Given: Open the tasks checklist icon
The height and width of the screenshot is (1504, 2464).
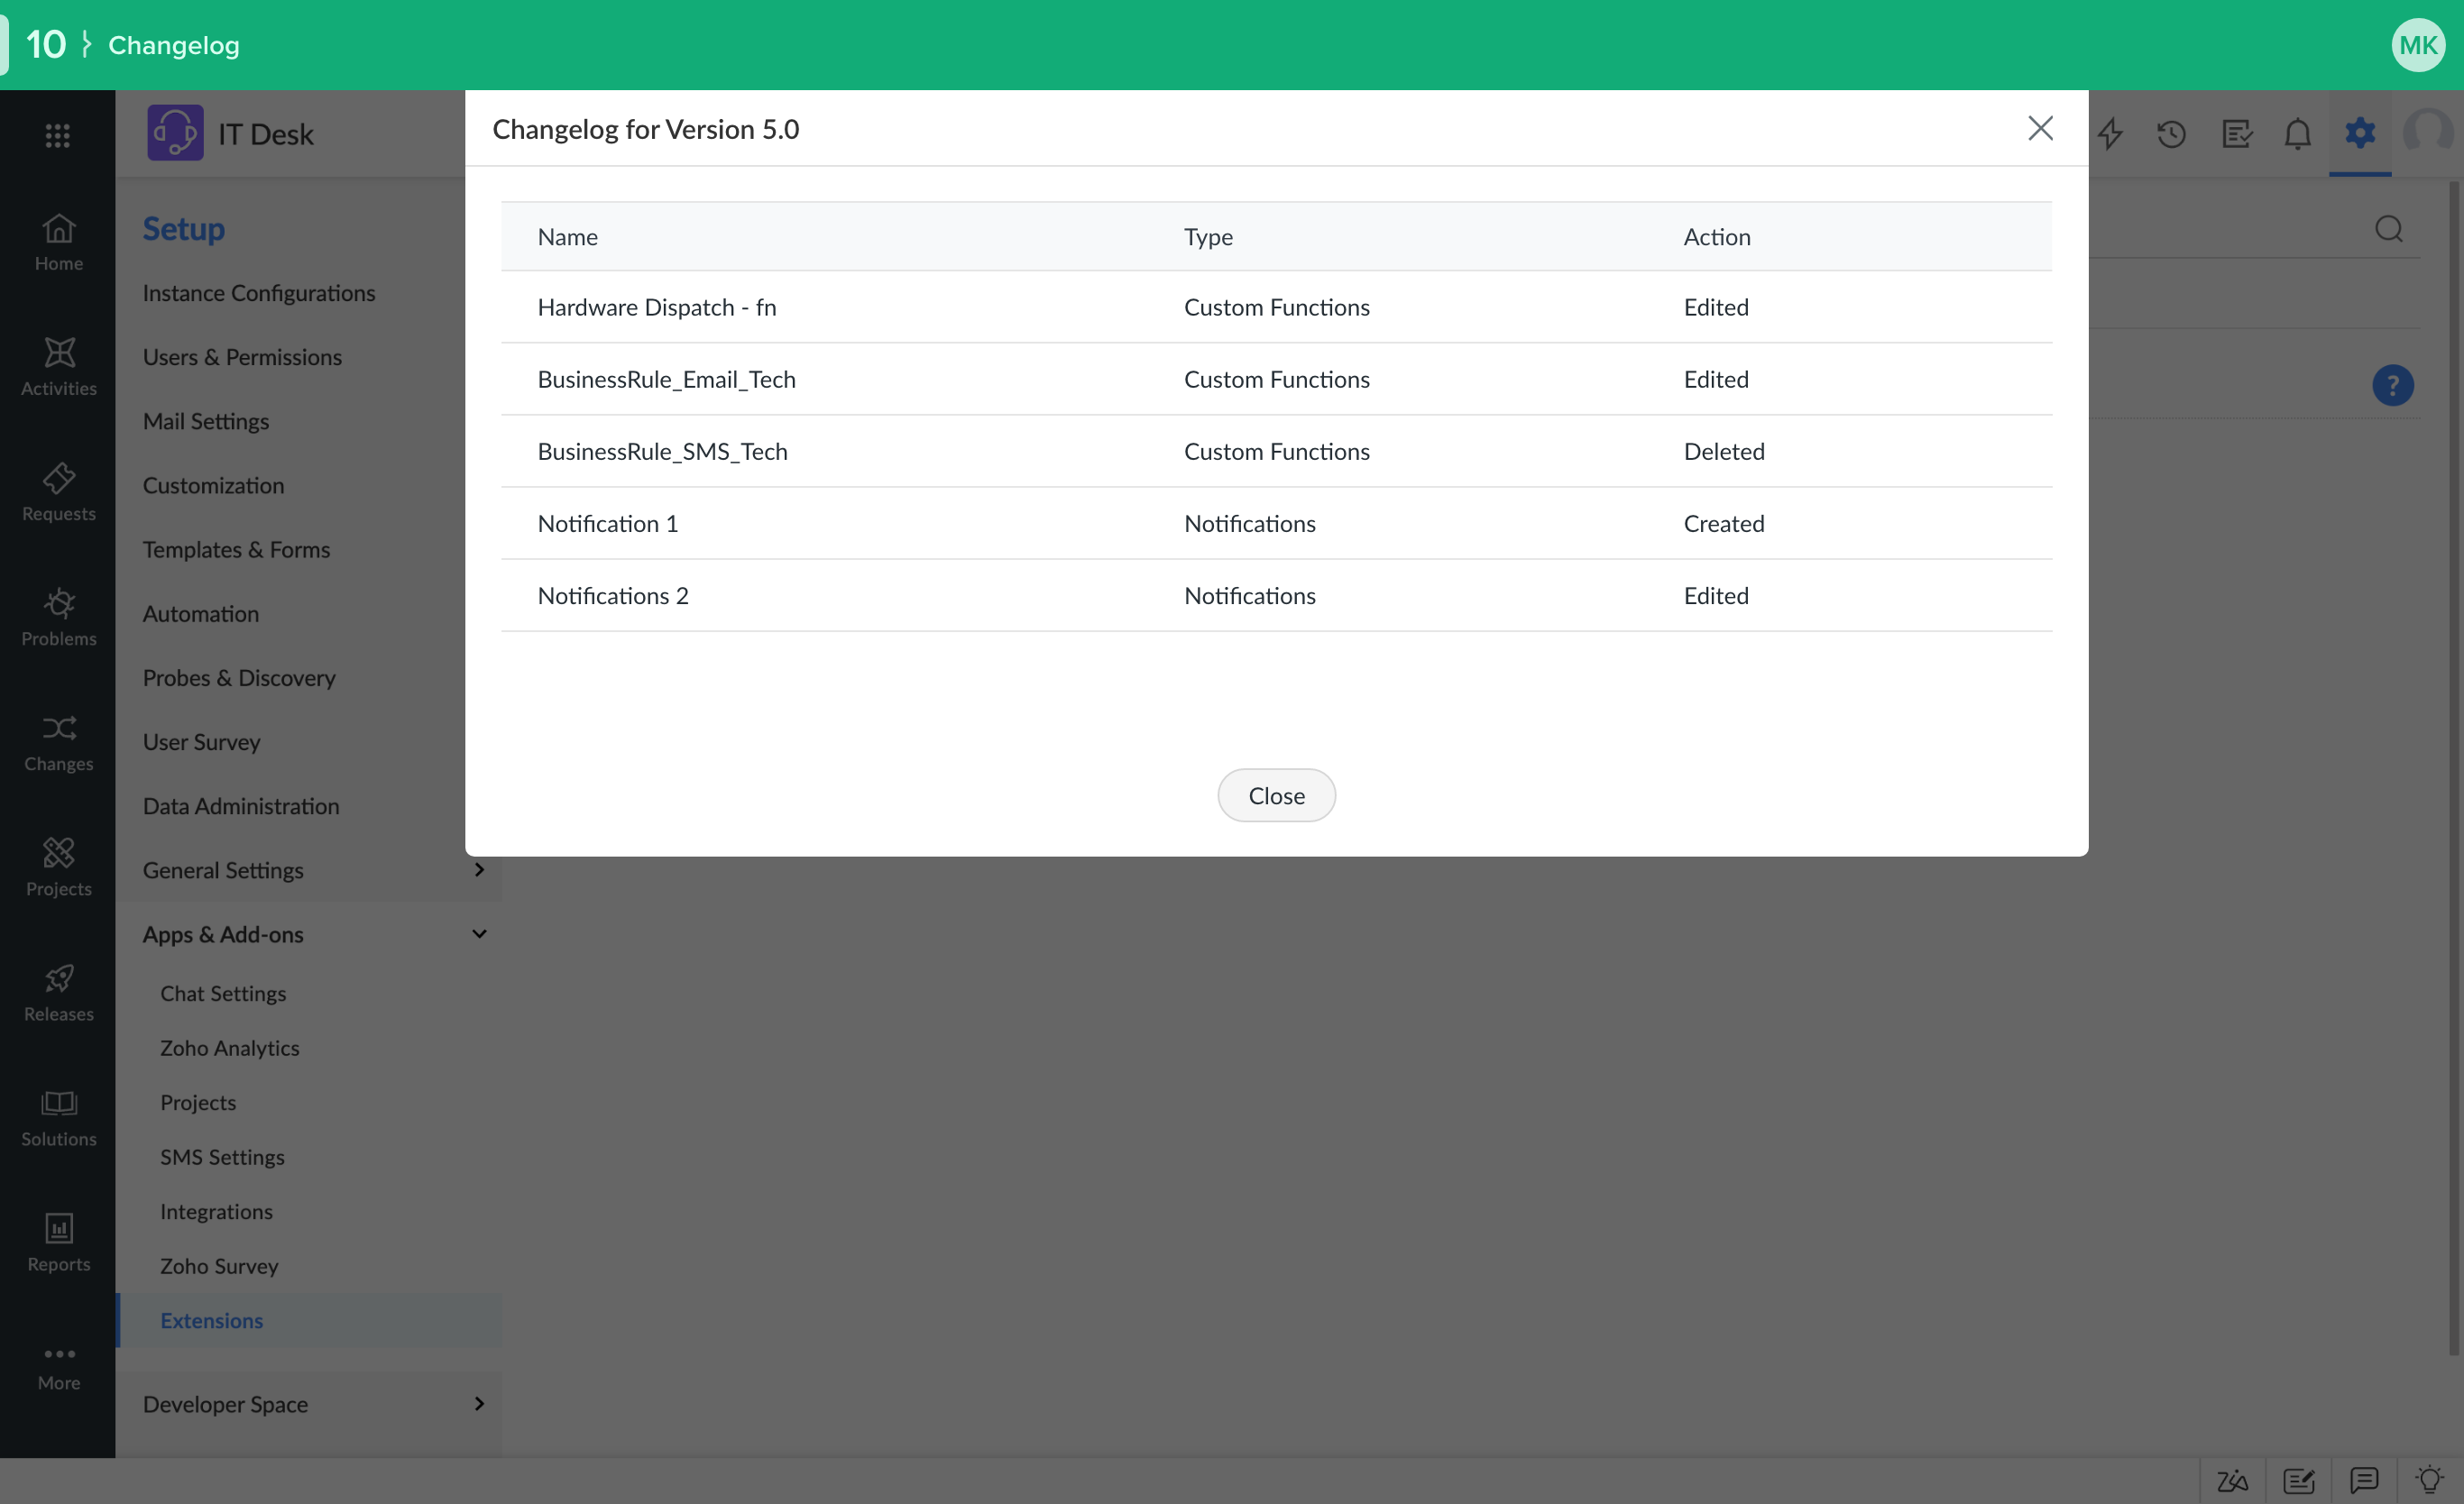Looking at the screenshot, I should click(x=2236, y=133).
